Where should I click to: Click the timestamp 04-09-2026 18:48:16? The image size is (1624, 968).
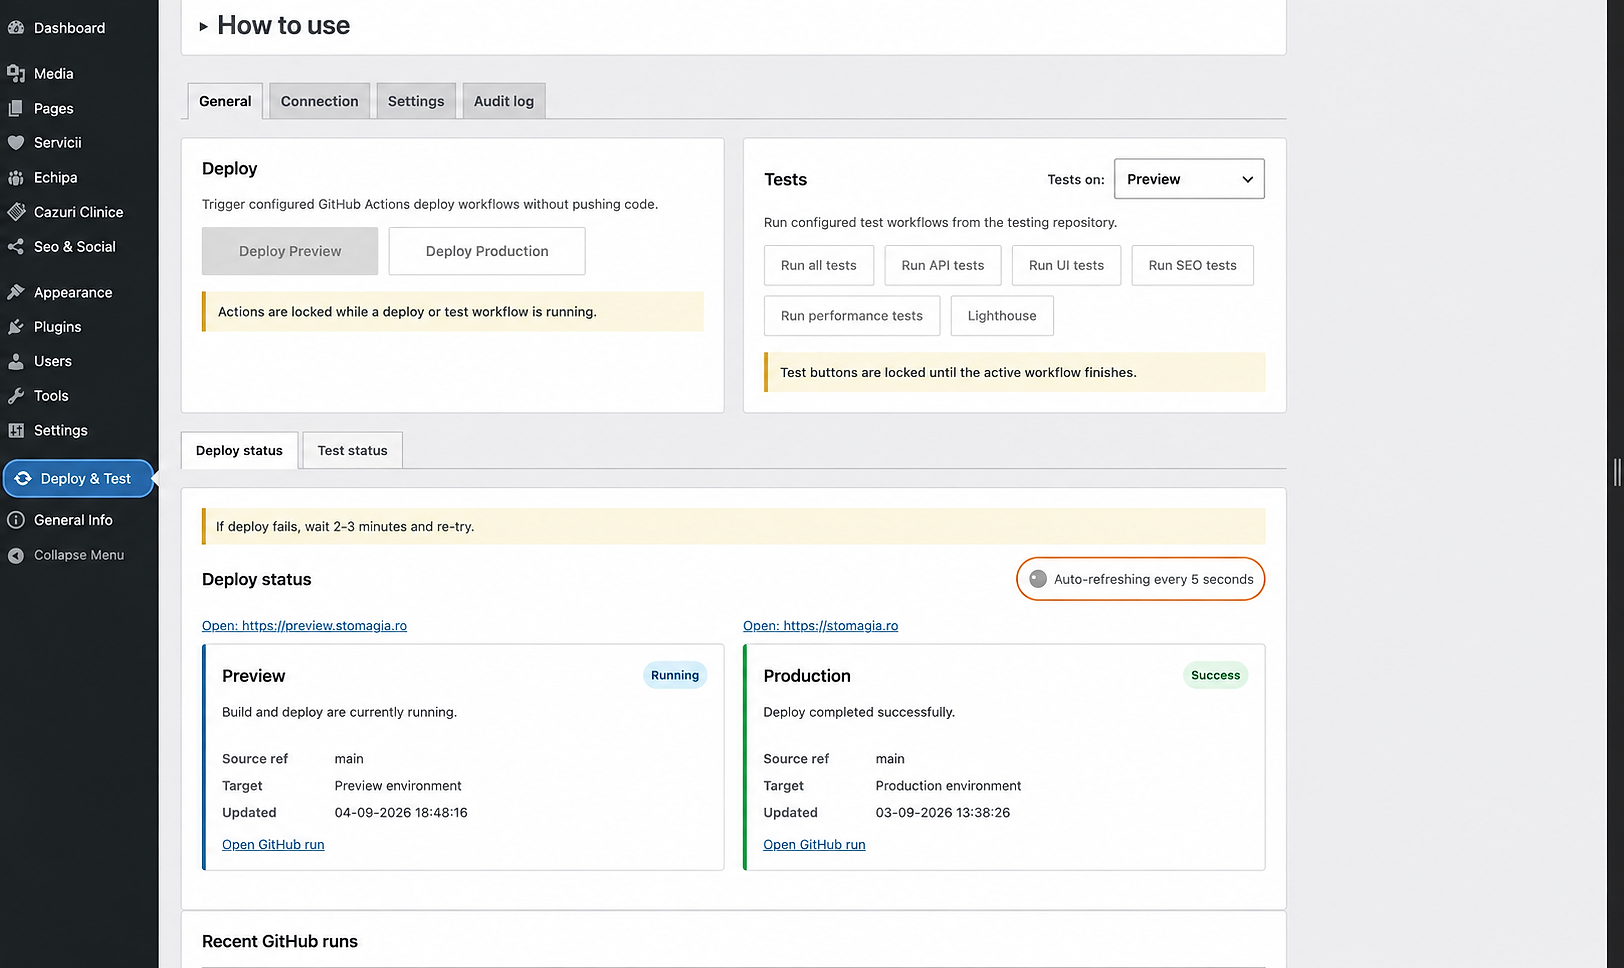point(401,813)
